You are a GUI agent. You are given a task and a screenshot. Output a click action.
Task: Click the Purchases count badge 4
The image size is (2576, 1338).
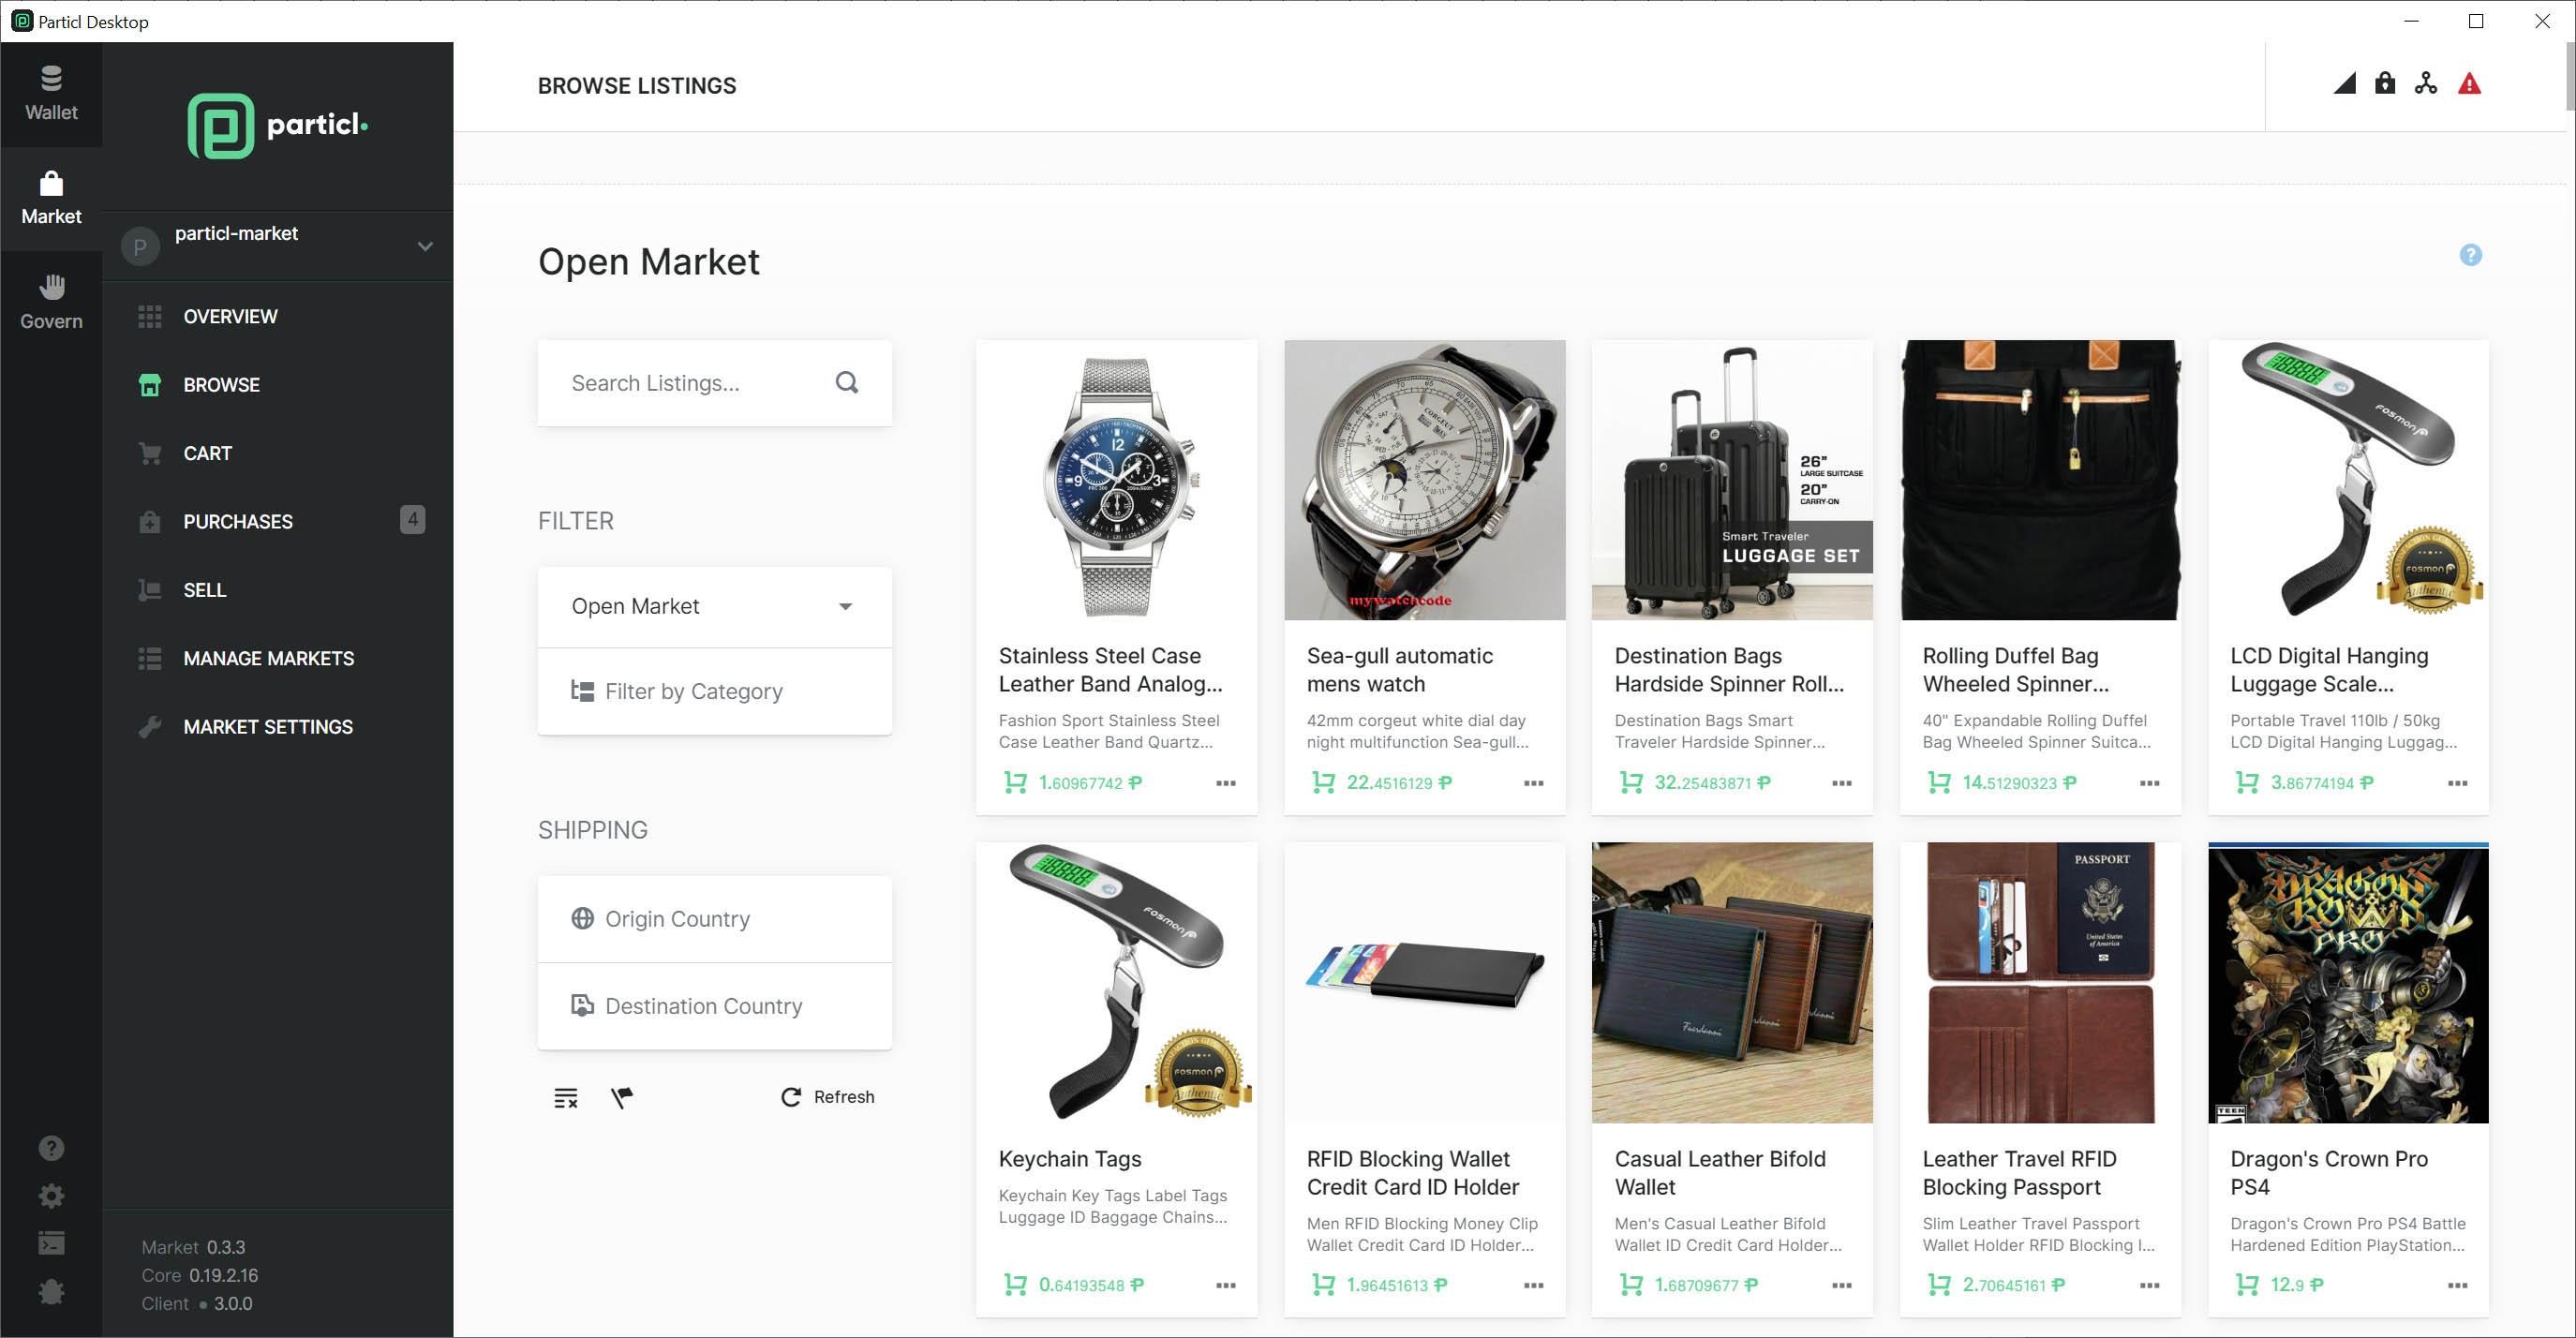pyautogui.click(x=412, y=519)
